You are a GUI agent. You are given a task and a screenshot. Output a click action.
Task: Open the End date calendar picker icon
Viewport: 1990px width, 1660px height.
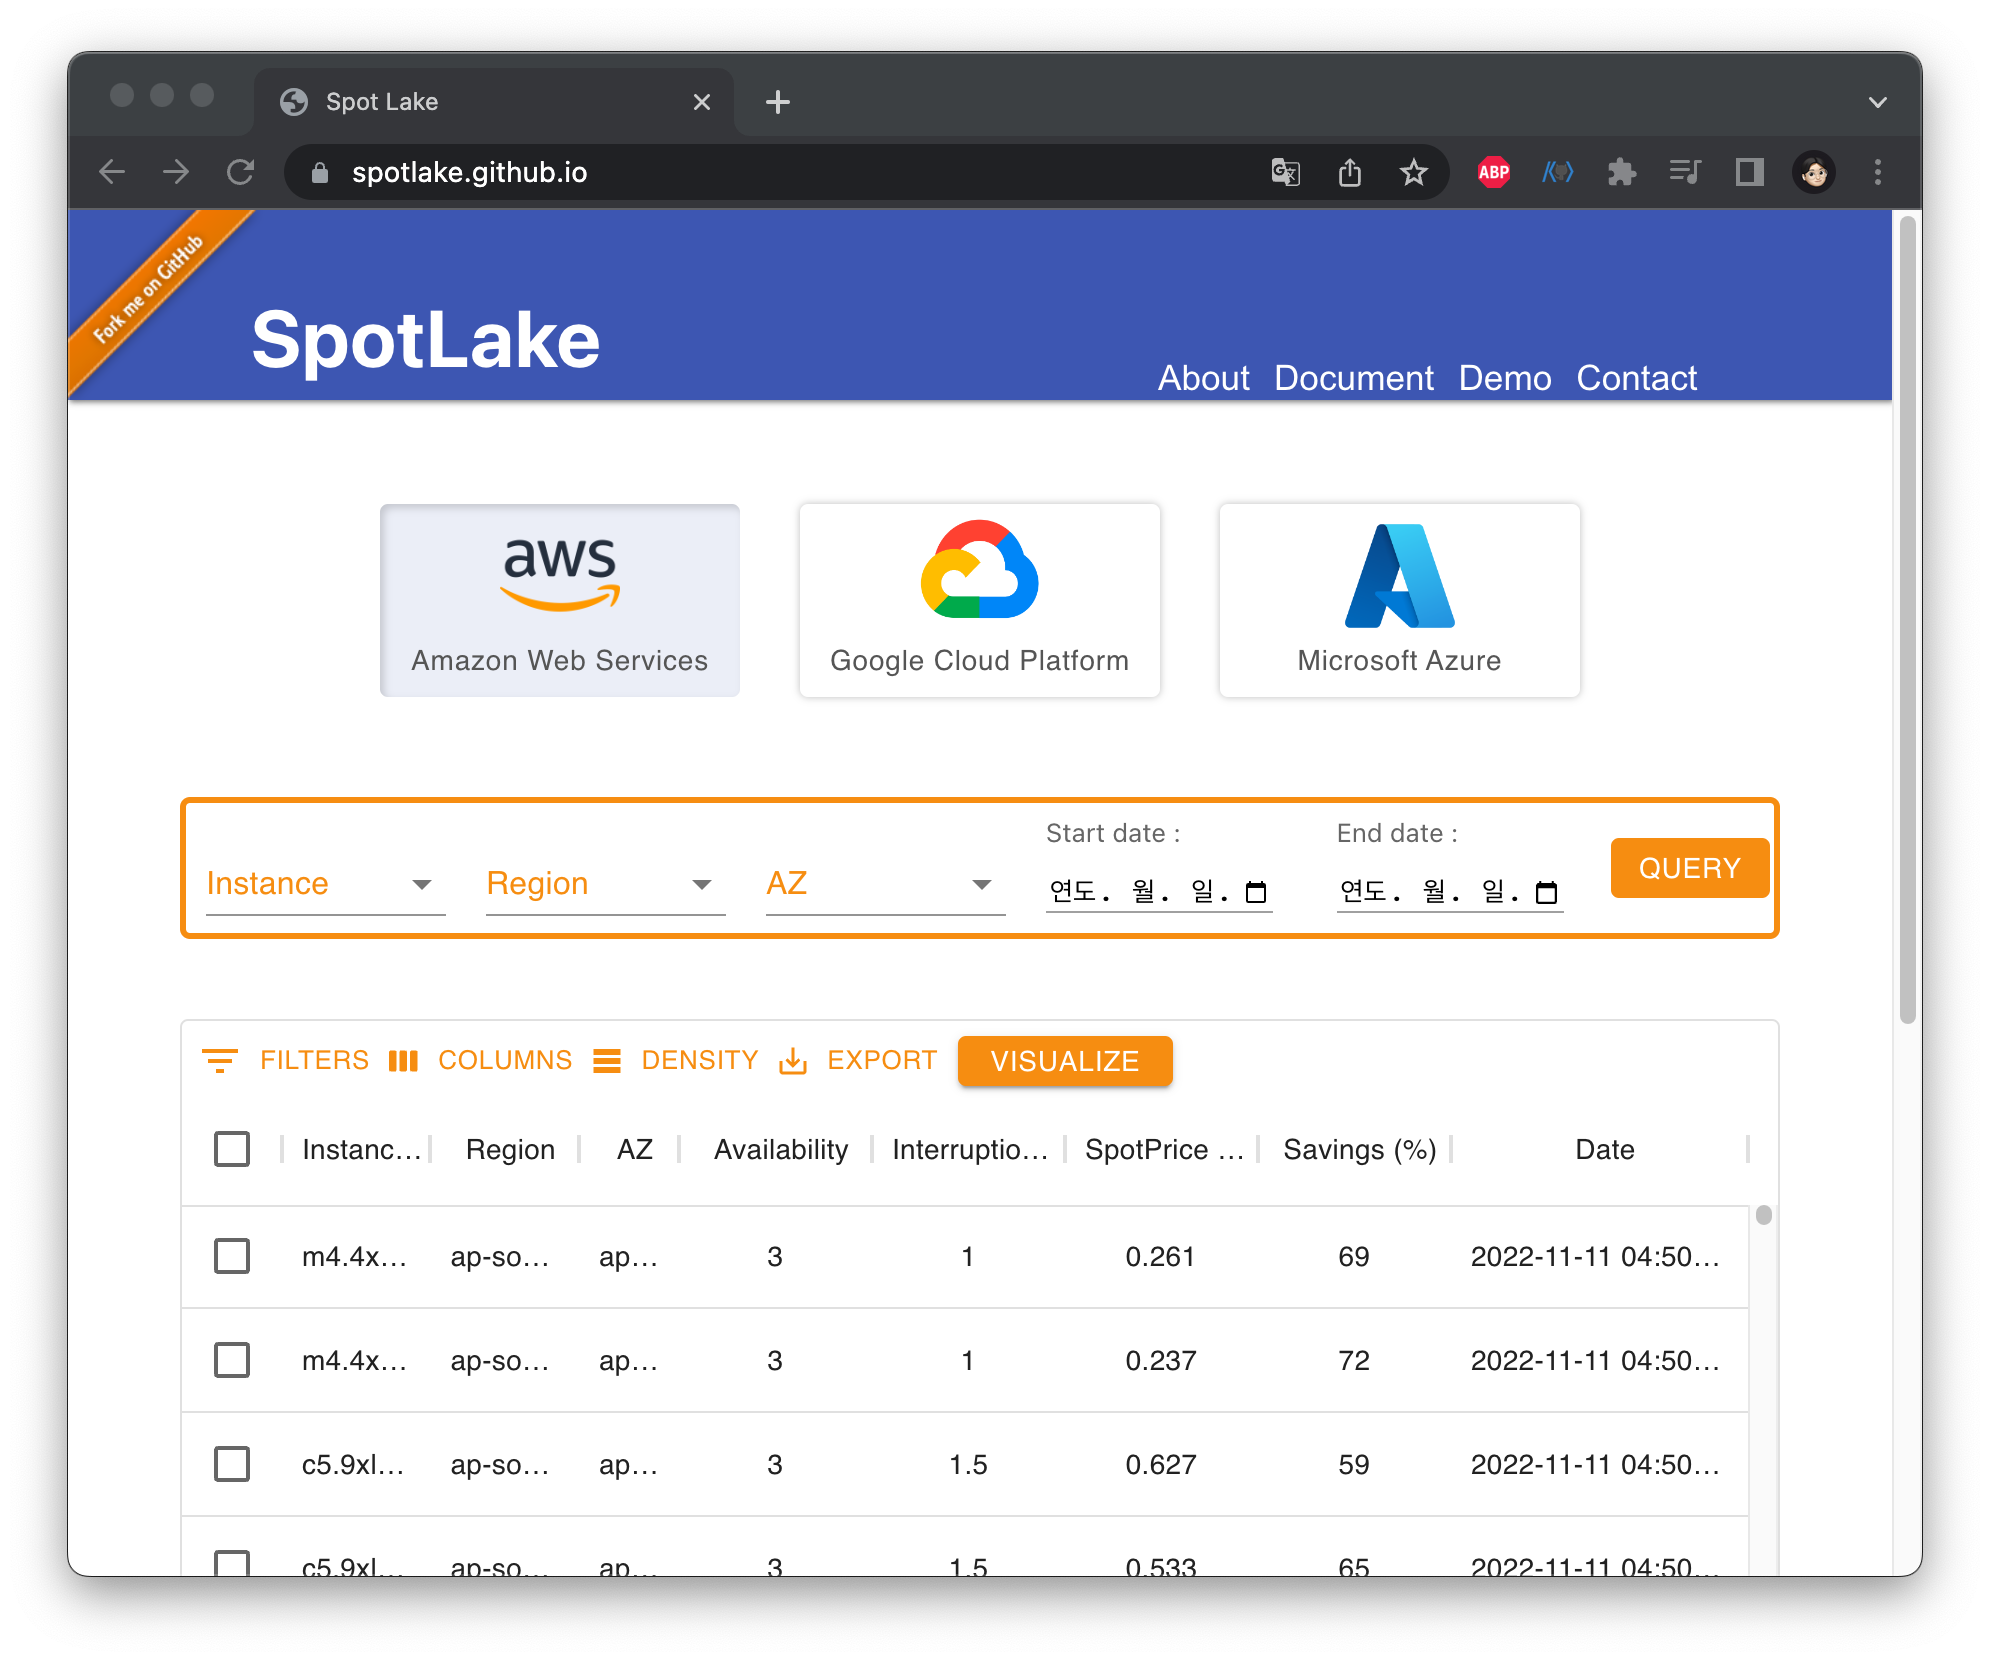click(x=1547, y=893)
